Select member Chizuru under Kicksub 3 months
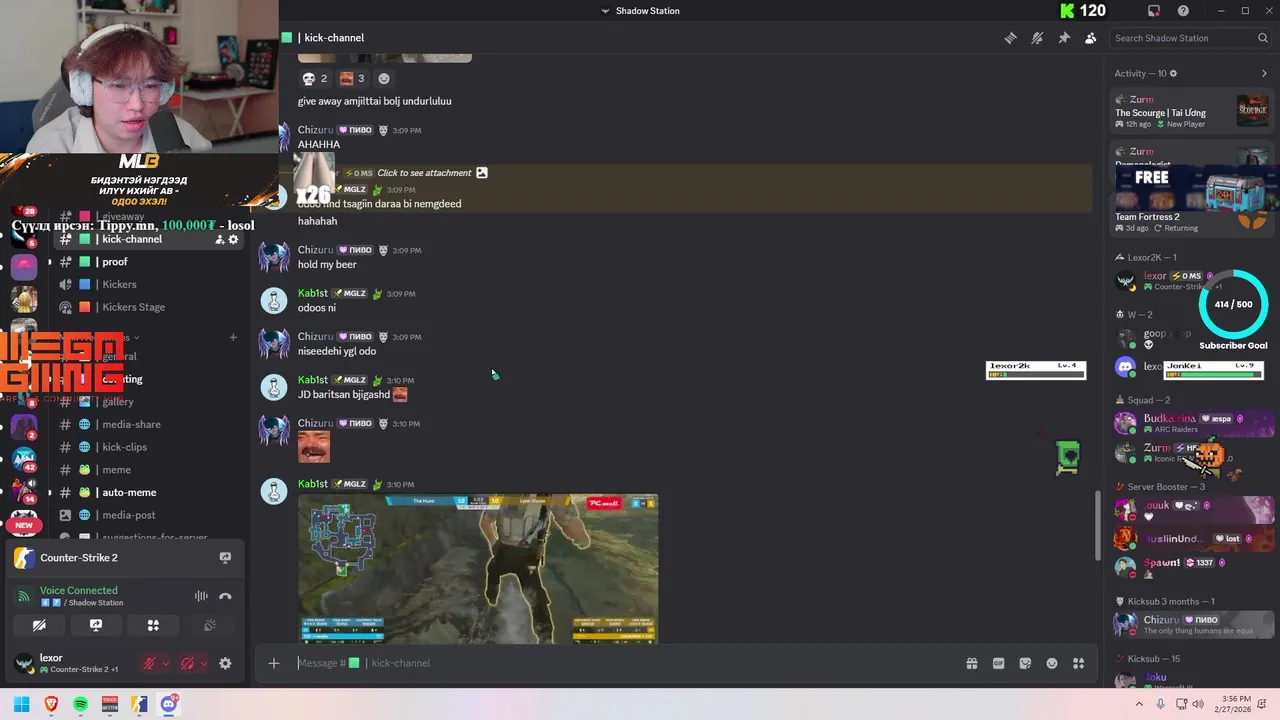This screenshot has height=720, width=1280. tap(1192, 625)
